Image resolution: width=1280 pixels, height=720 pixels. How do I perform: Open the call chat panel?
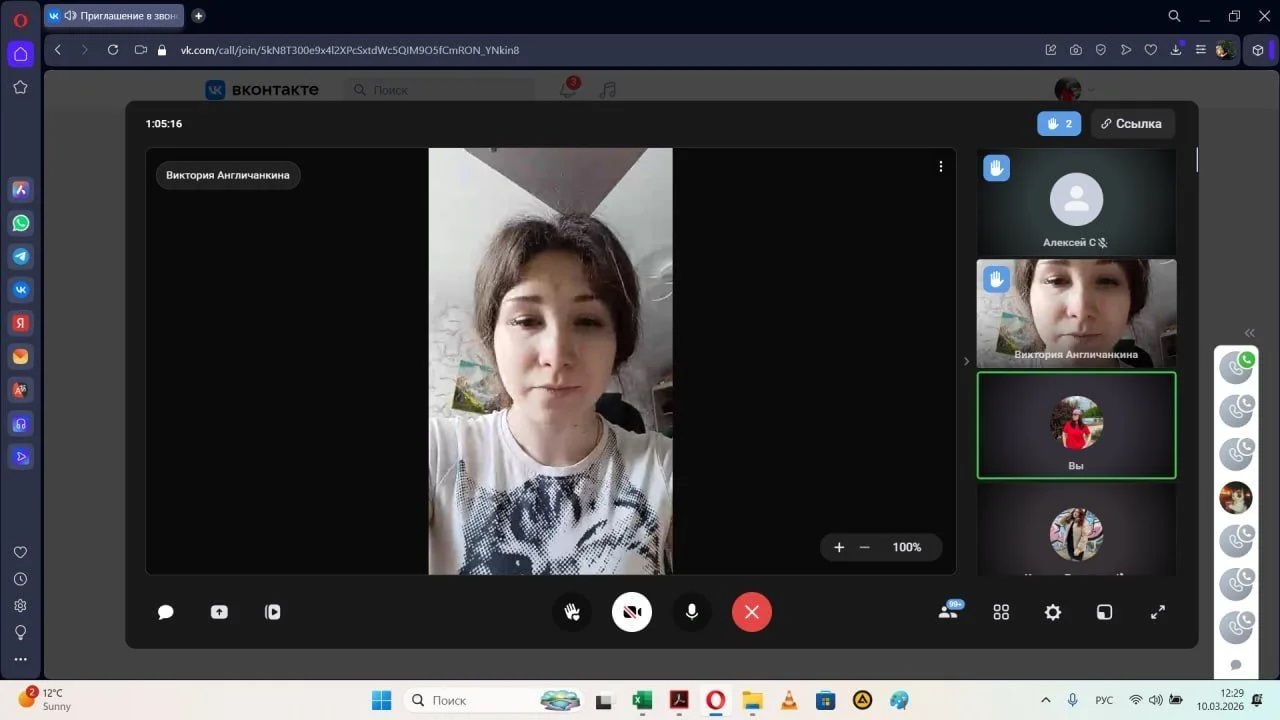(x=166, y=612)
